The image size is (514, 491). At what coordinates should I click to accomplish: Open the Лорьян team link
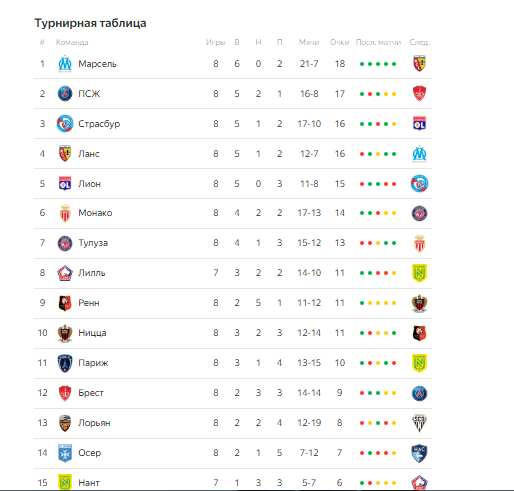[x=94, y=423]
